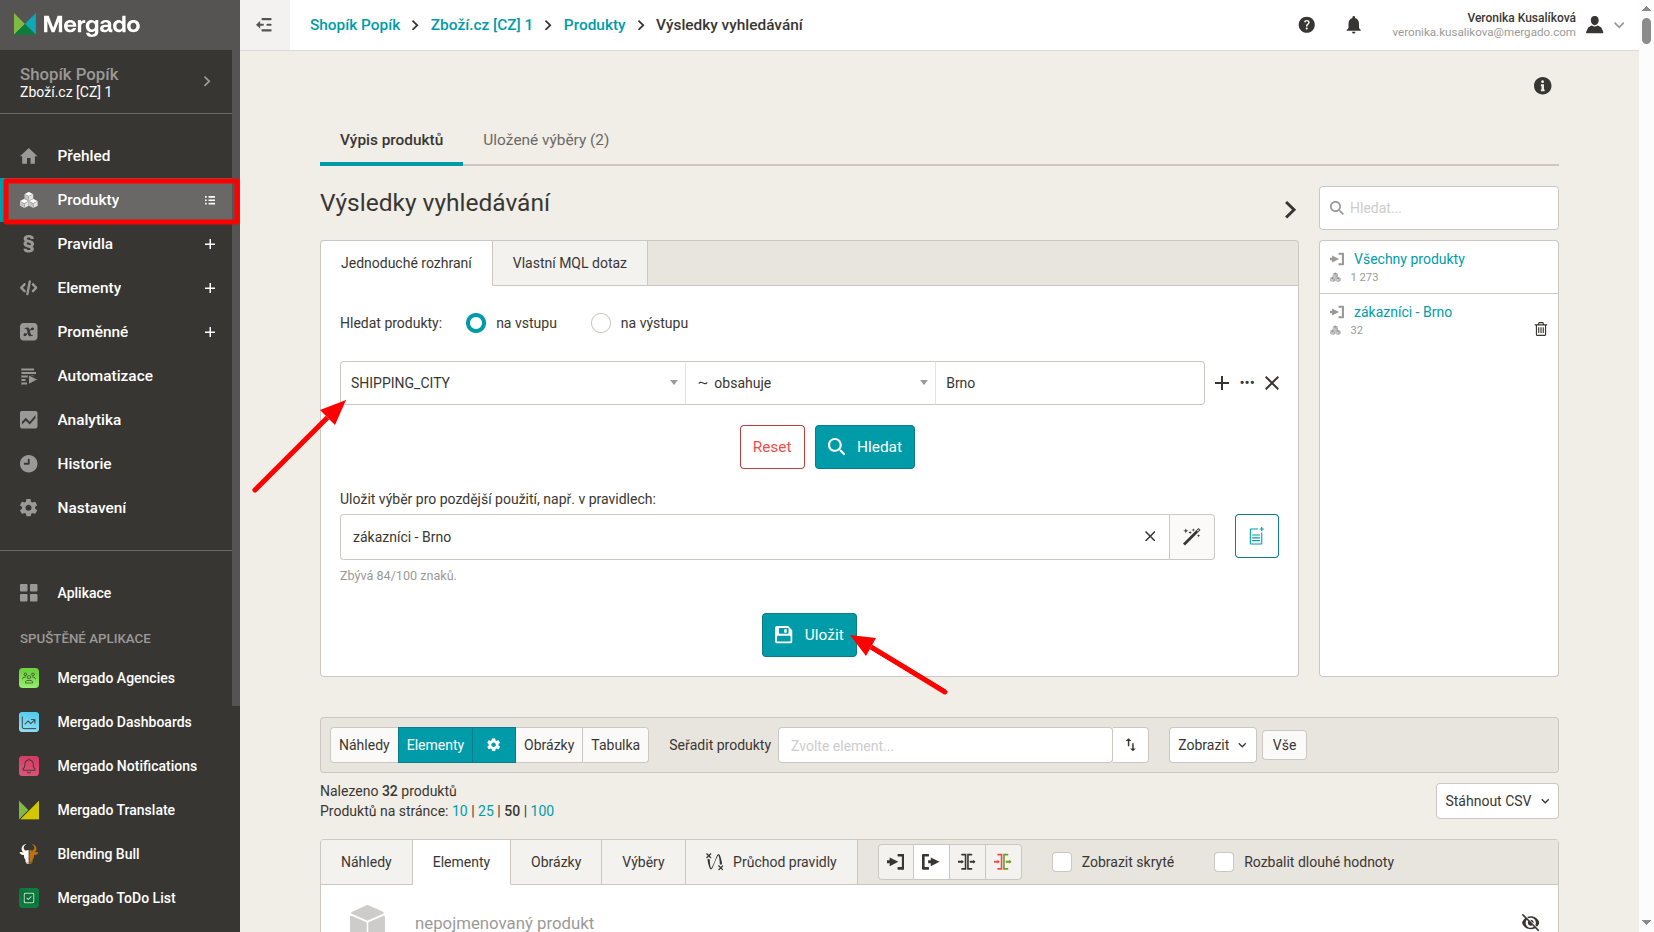Select the 'Jednoduché rozhraní' tab

coord(406,263)
